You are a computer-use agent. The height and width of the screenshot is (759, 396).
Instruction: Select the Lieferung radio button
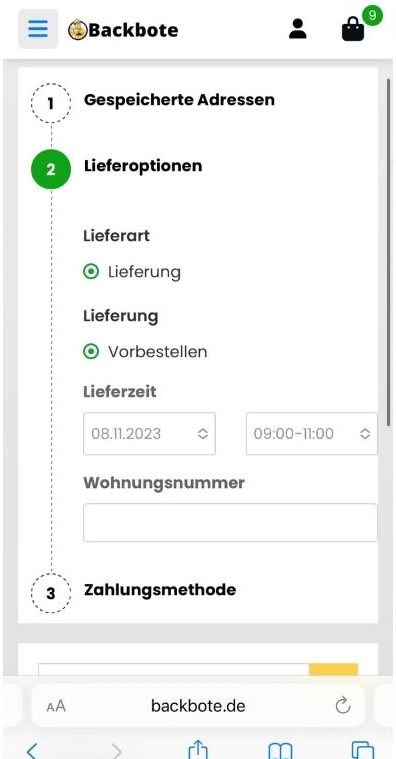tap(91, 272)
